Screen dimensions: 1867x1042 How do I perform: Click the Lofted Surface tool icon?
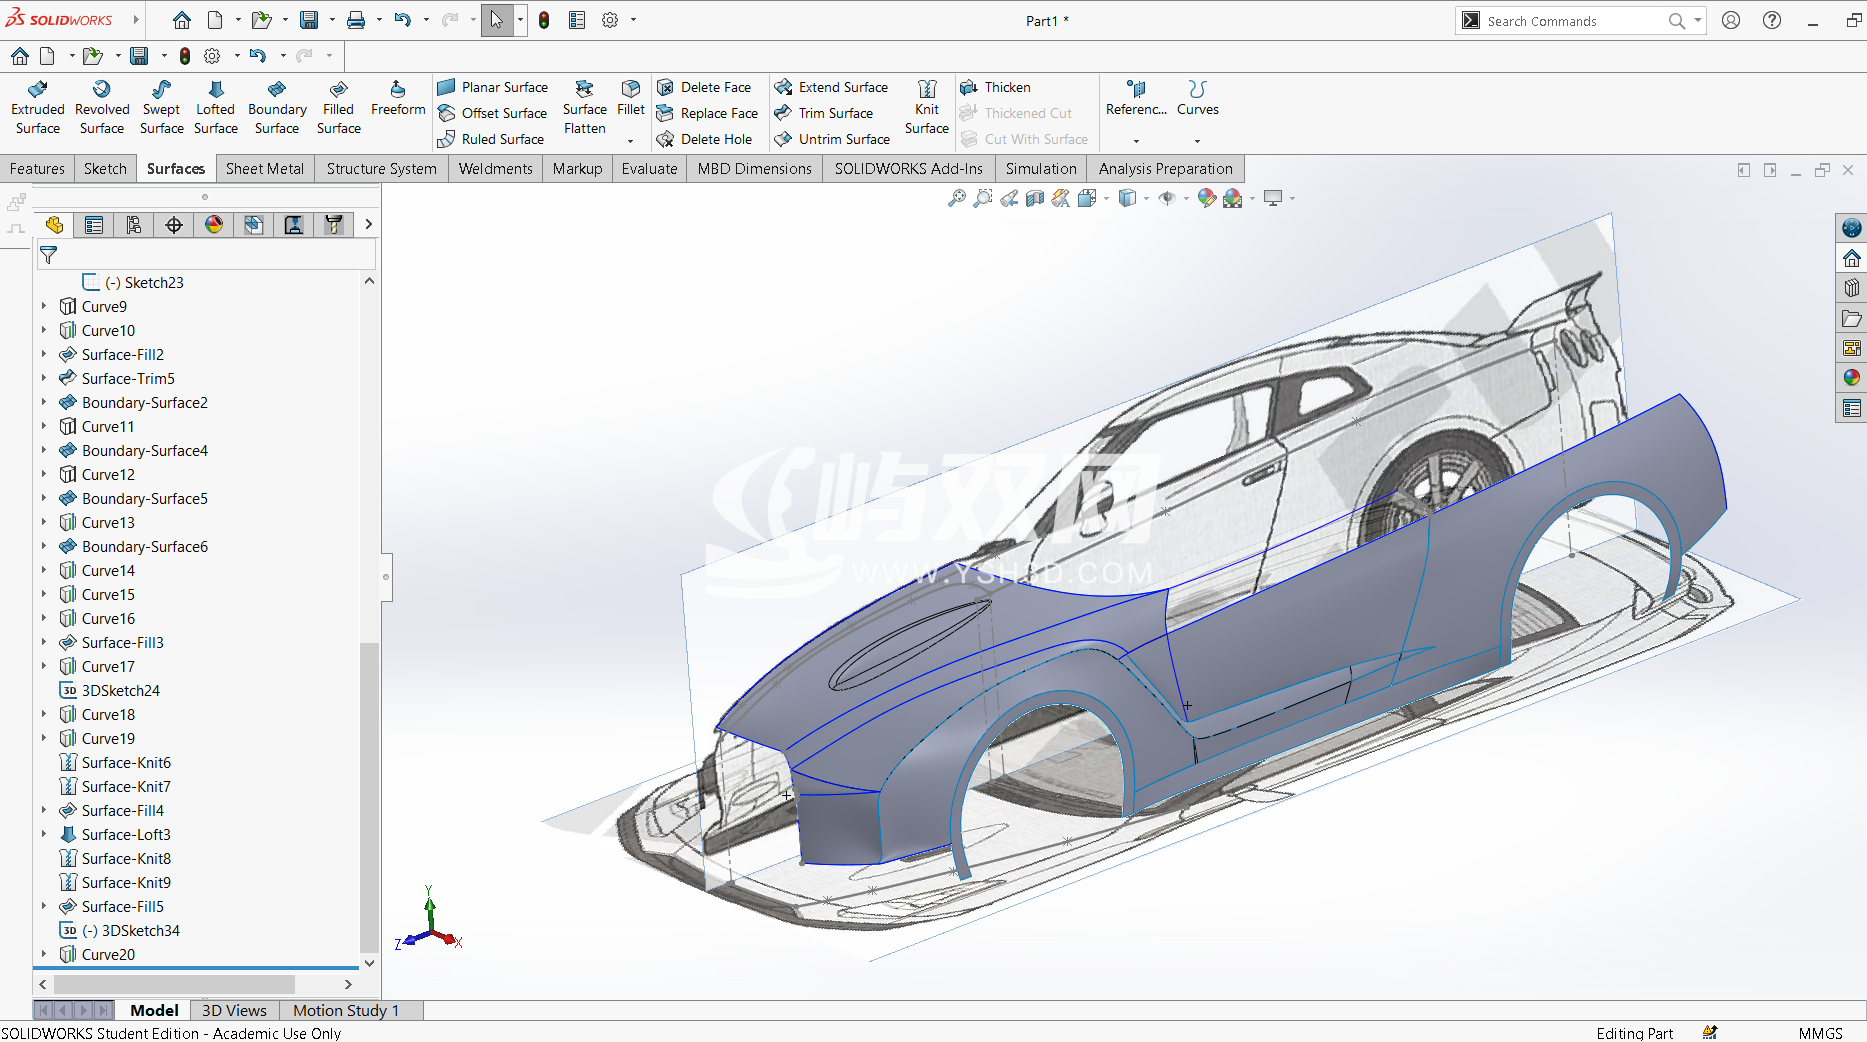(x=215, y=90)
